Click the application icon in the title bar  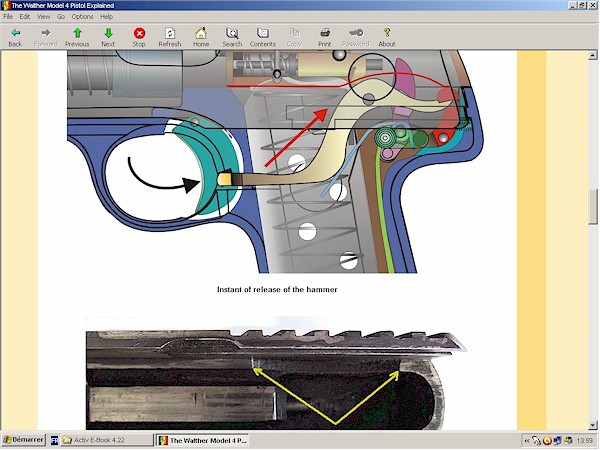[x=6, y=5]
